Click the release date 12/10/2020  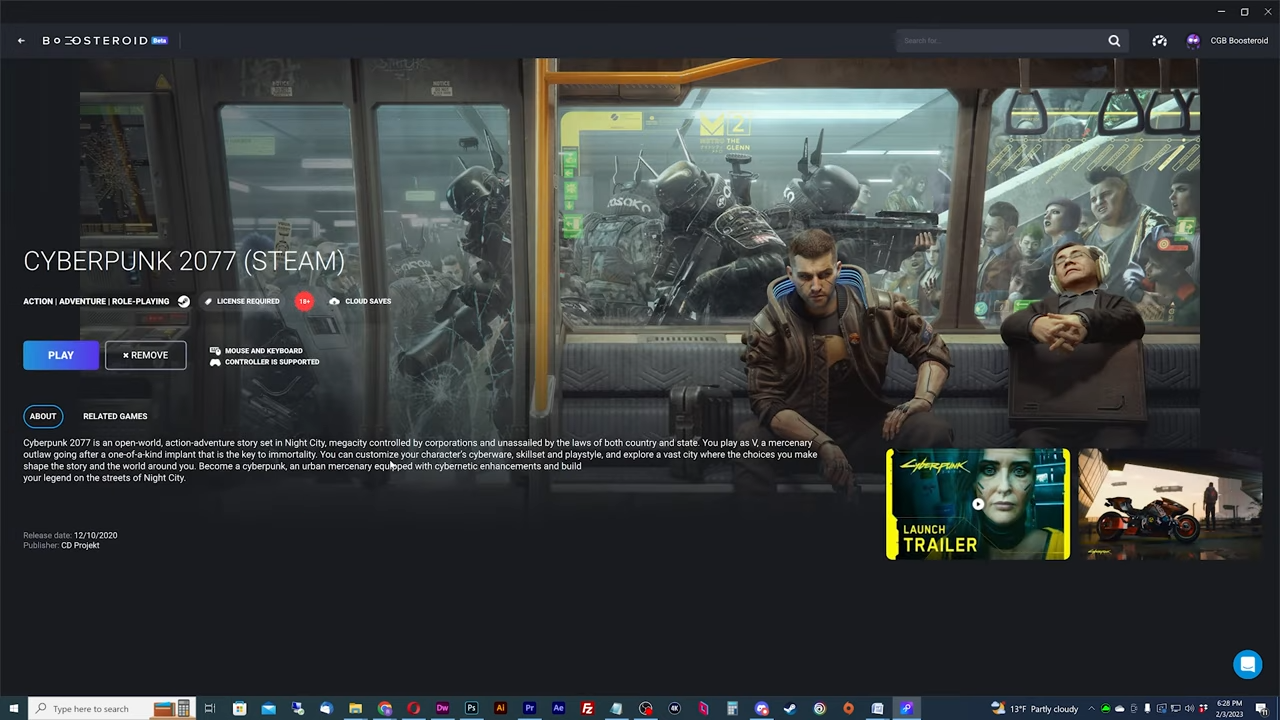[x=95, y=535]
